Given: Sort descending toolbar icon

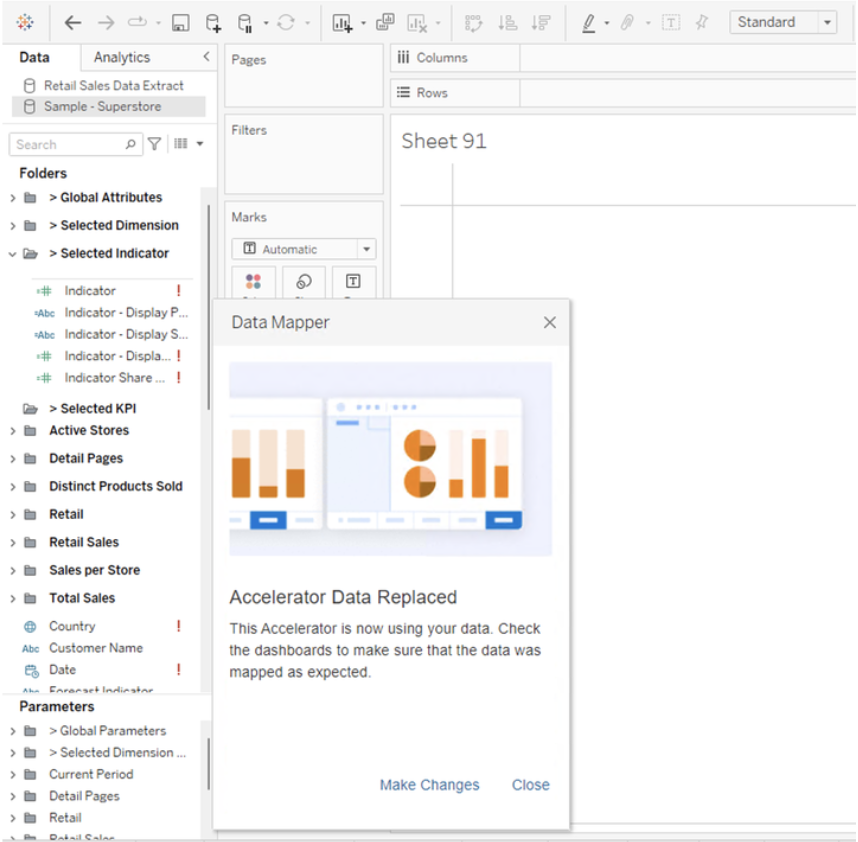Looking at the screenshot, I should pyautogui.click(x=541, y=22).
